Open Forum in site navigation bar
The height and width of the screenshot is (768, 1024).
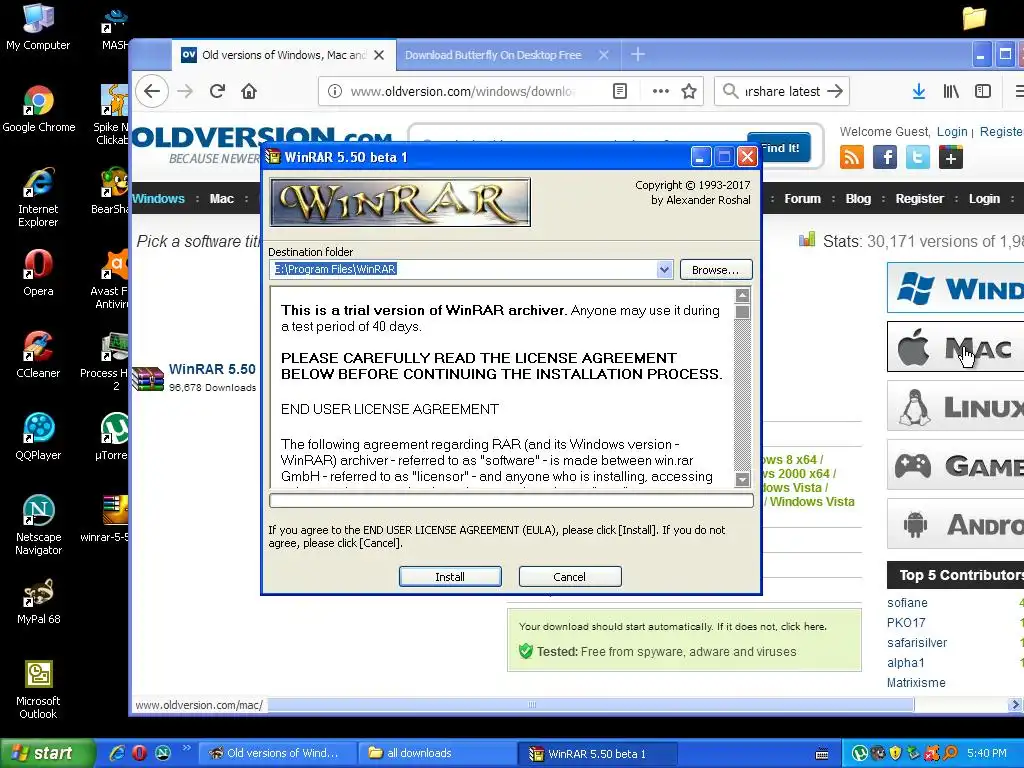point(803,199)
